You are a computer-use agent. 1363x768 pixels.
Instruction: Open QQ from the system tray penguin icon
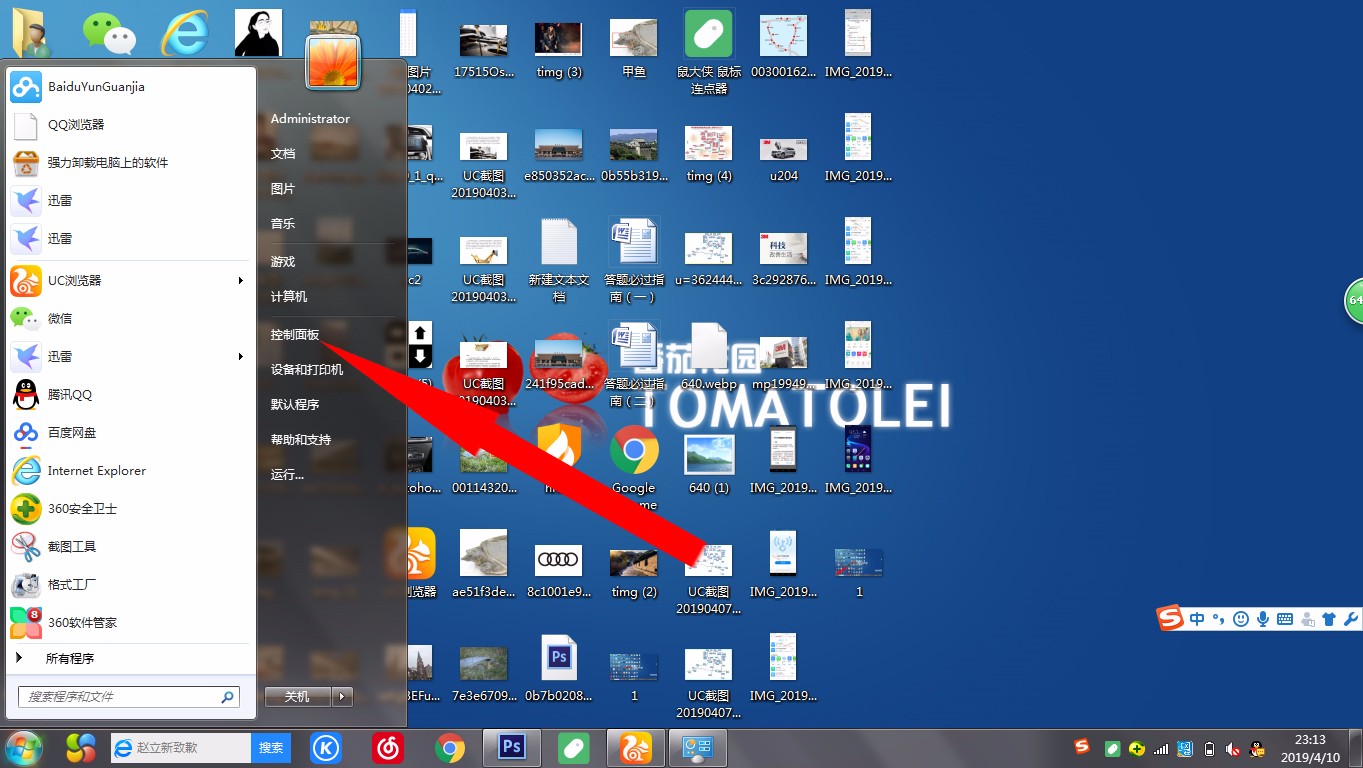(1254, 747)
